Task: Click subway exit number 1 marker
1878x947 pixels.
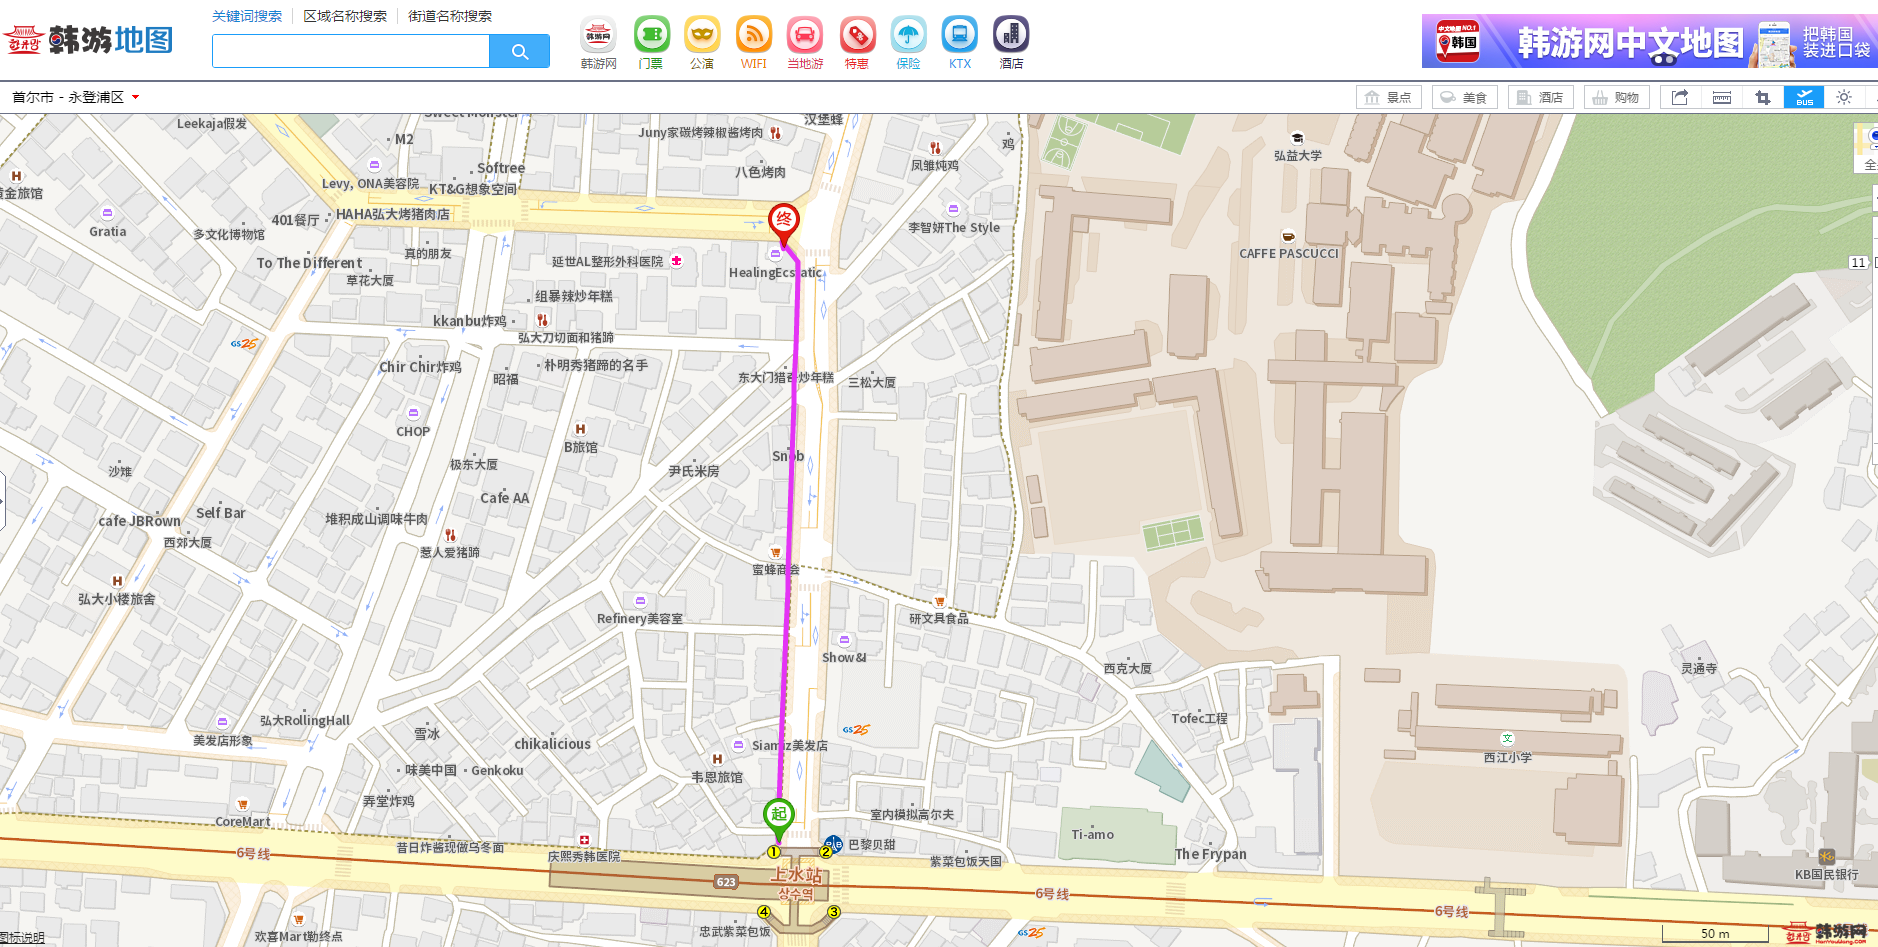Action: [x=773, y=852]
